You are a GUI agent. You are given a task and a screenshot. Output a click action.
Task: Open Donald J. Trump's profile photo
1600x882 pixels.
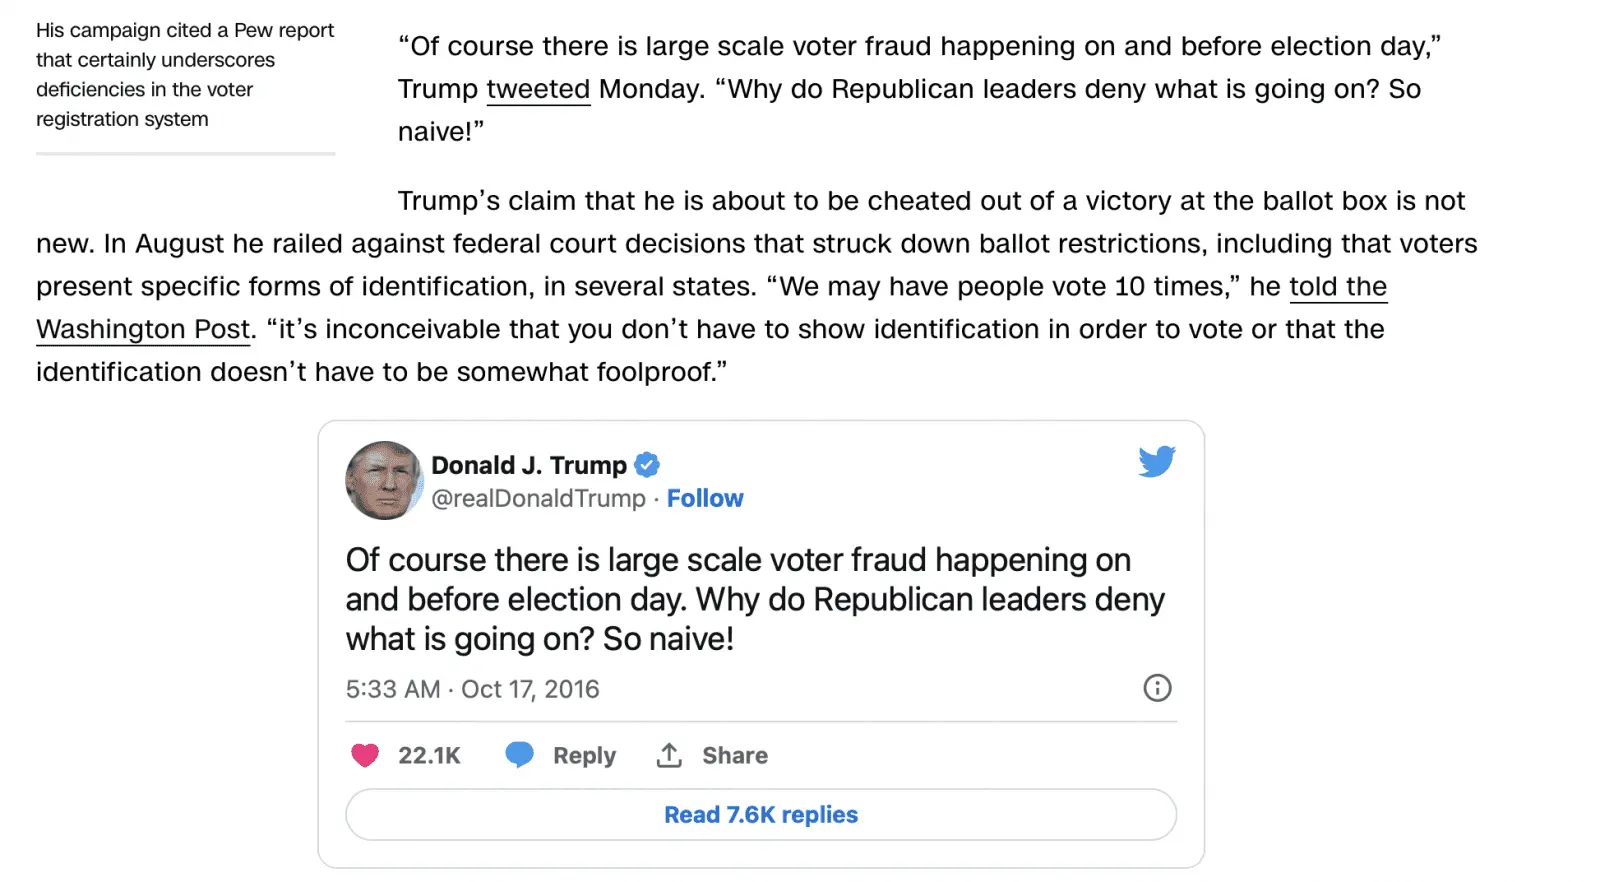pos(384,480)
